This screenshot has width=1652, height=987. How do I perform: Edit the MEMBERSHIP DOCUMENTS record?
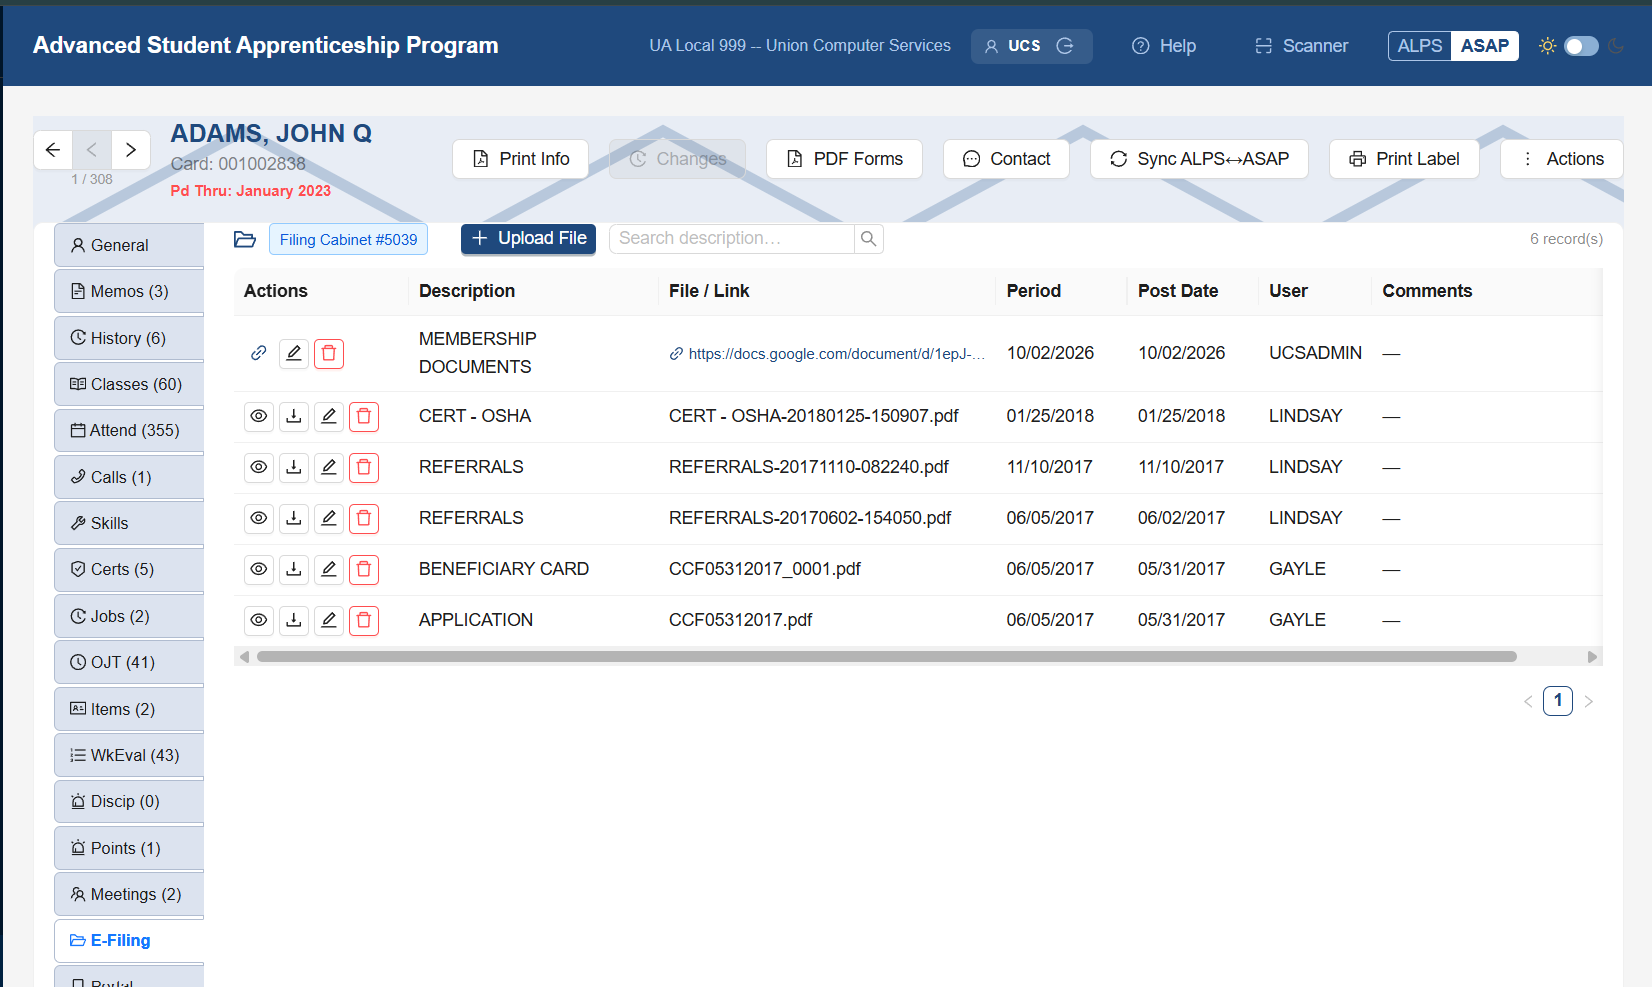(294, 353)
